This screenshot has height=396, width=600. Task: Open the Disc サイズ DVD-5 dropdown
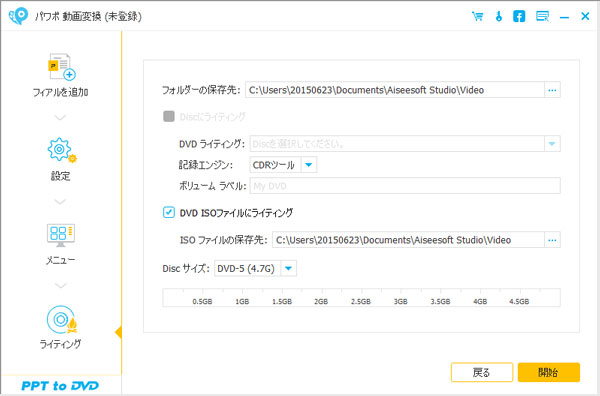pos(289,269)
